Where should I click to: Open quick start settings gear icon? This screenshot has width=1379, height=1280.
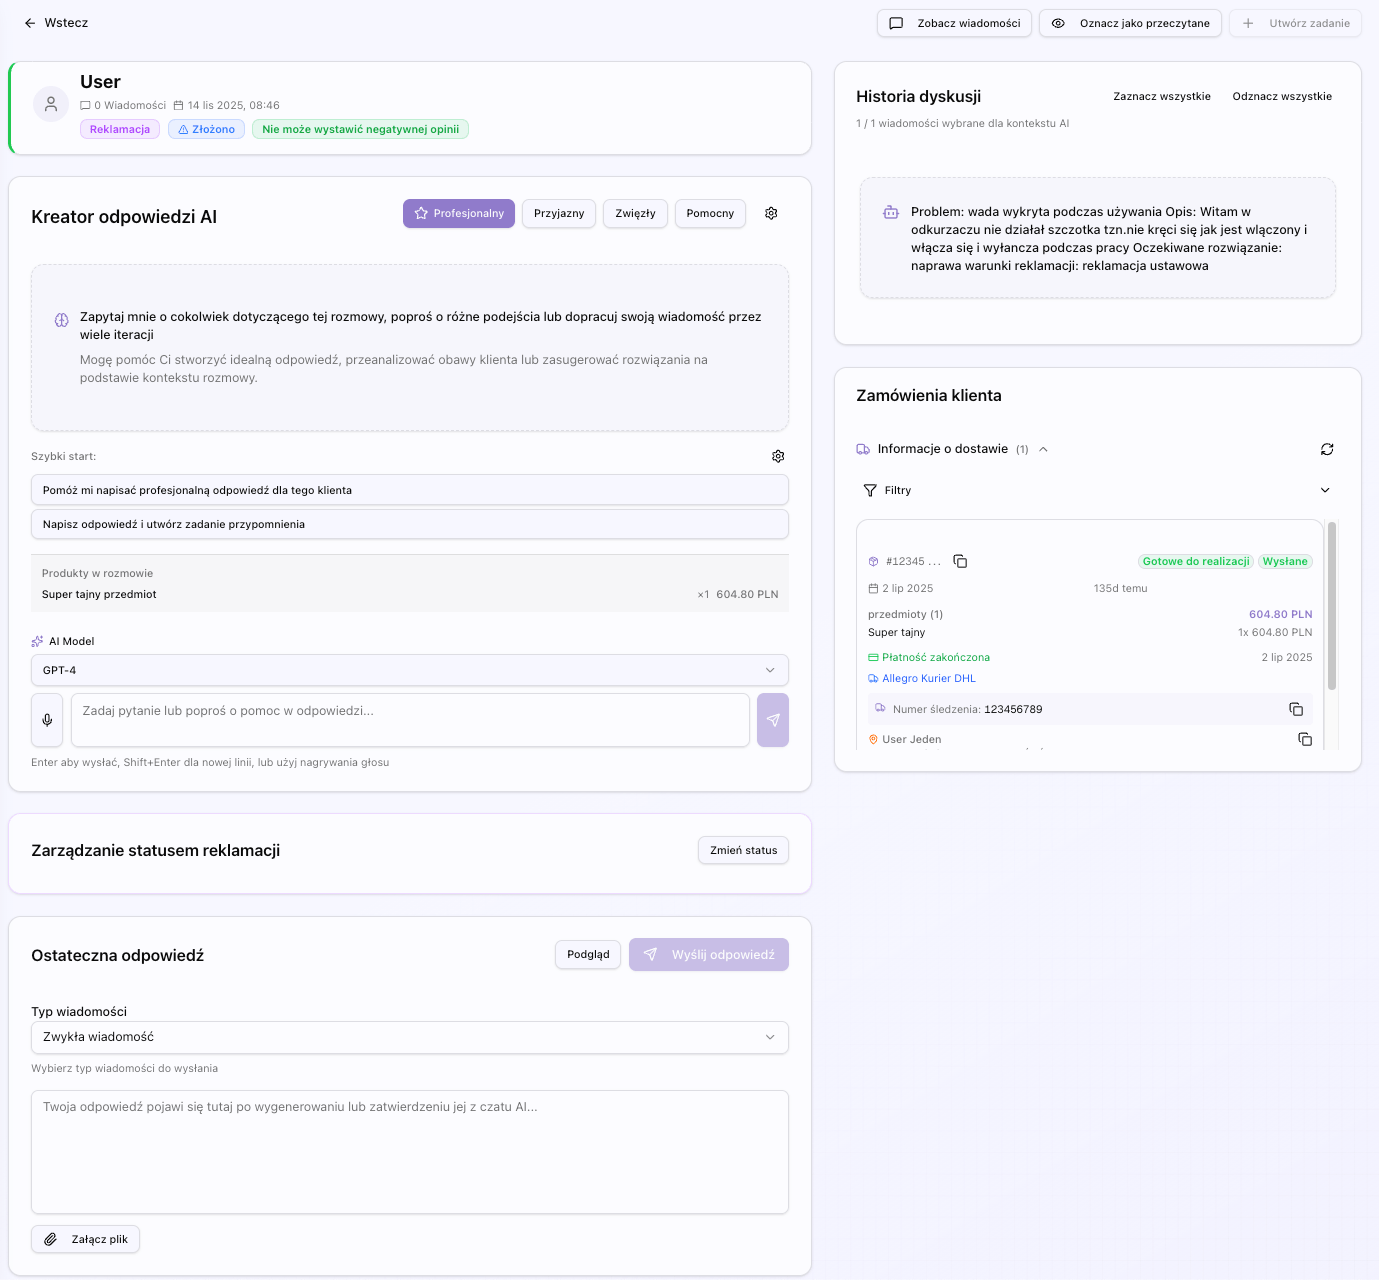point(778,456)
